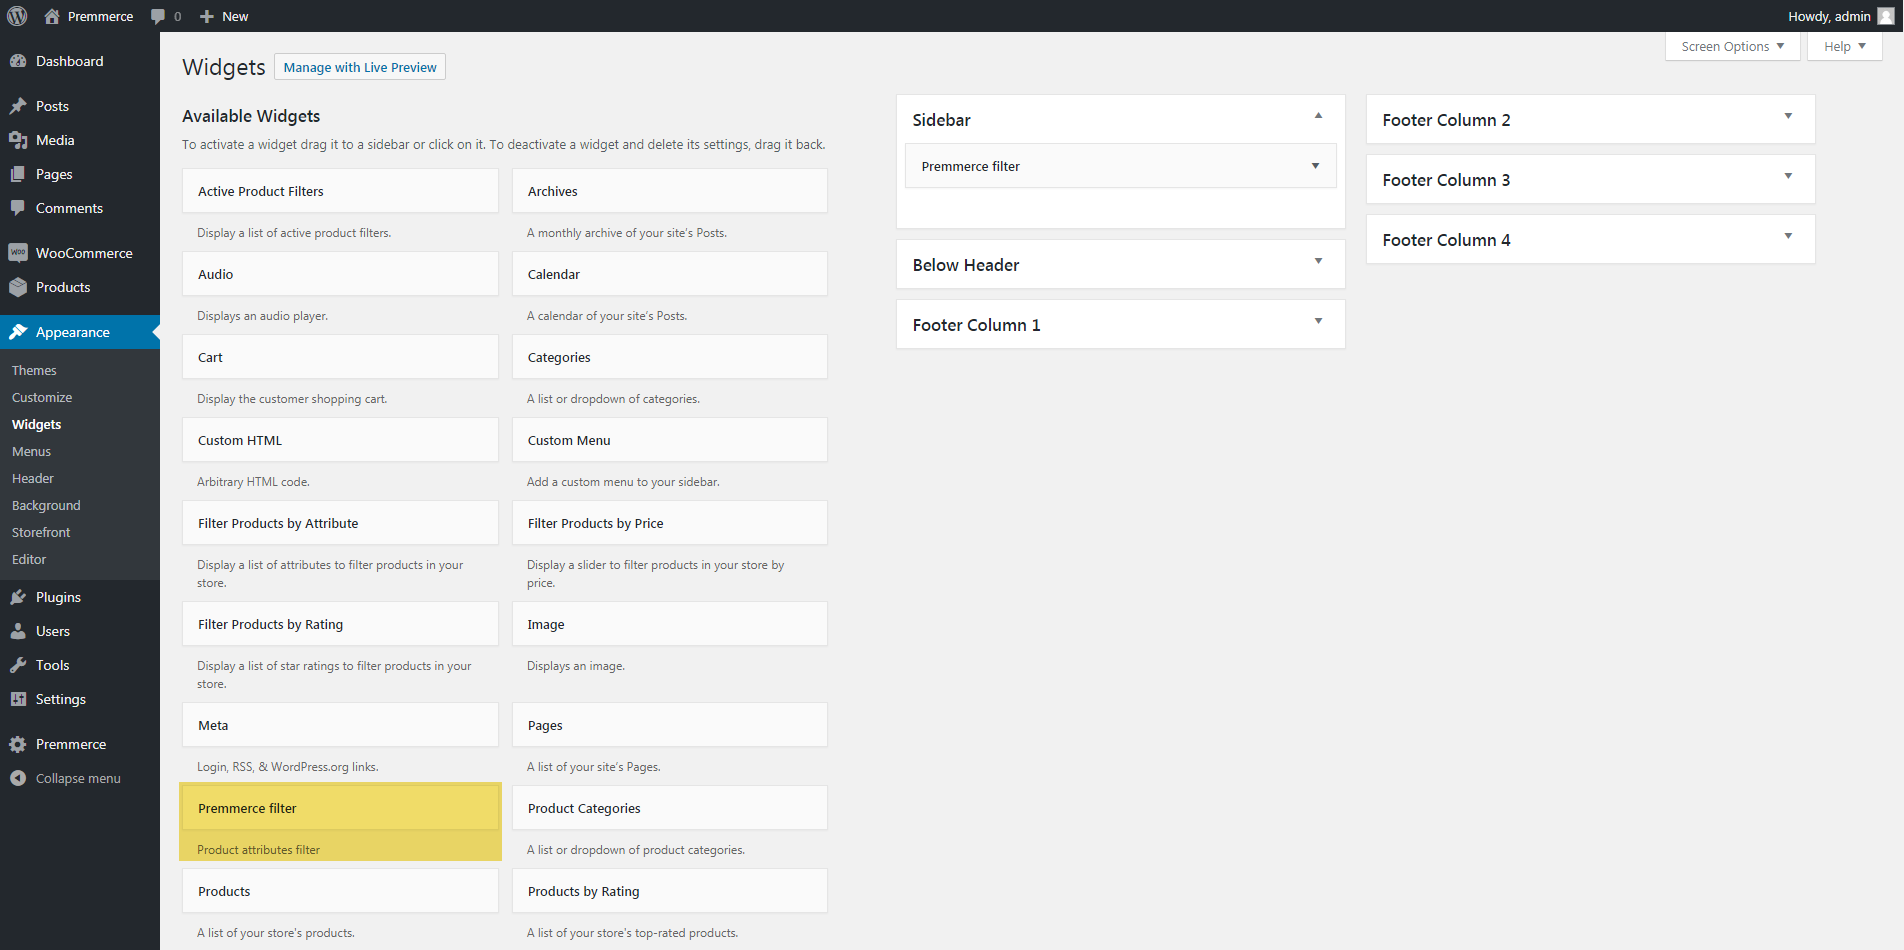Select the Products by Rating widget
1904x950 pixels.
(670, 891)
